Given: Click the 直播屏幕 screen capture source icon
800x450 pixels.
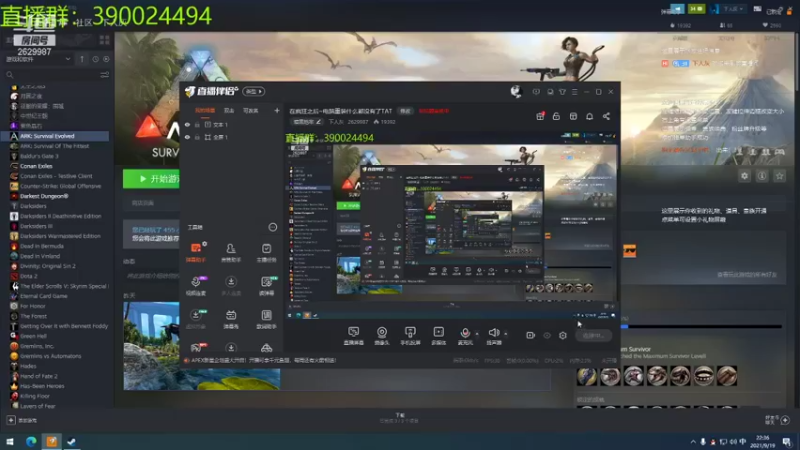Looking at the screenshot, I should click(x=353, y=335).
